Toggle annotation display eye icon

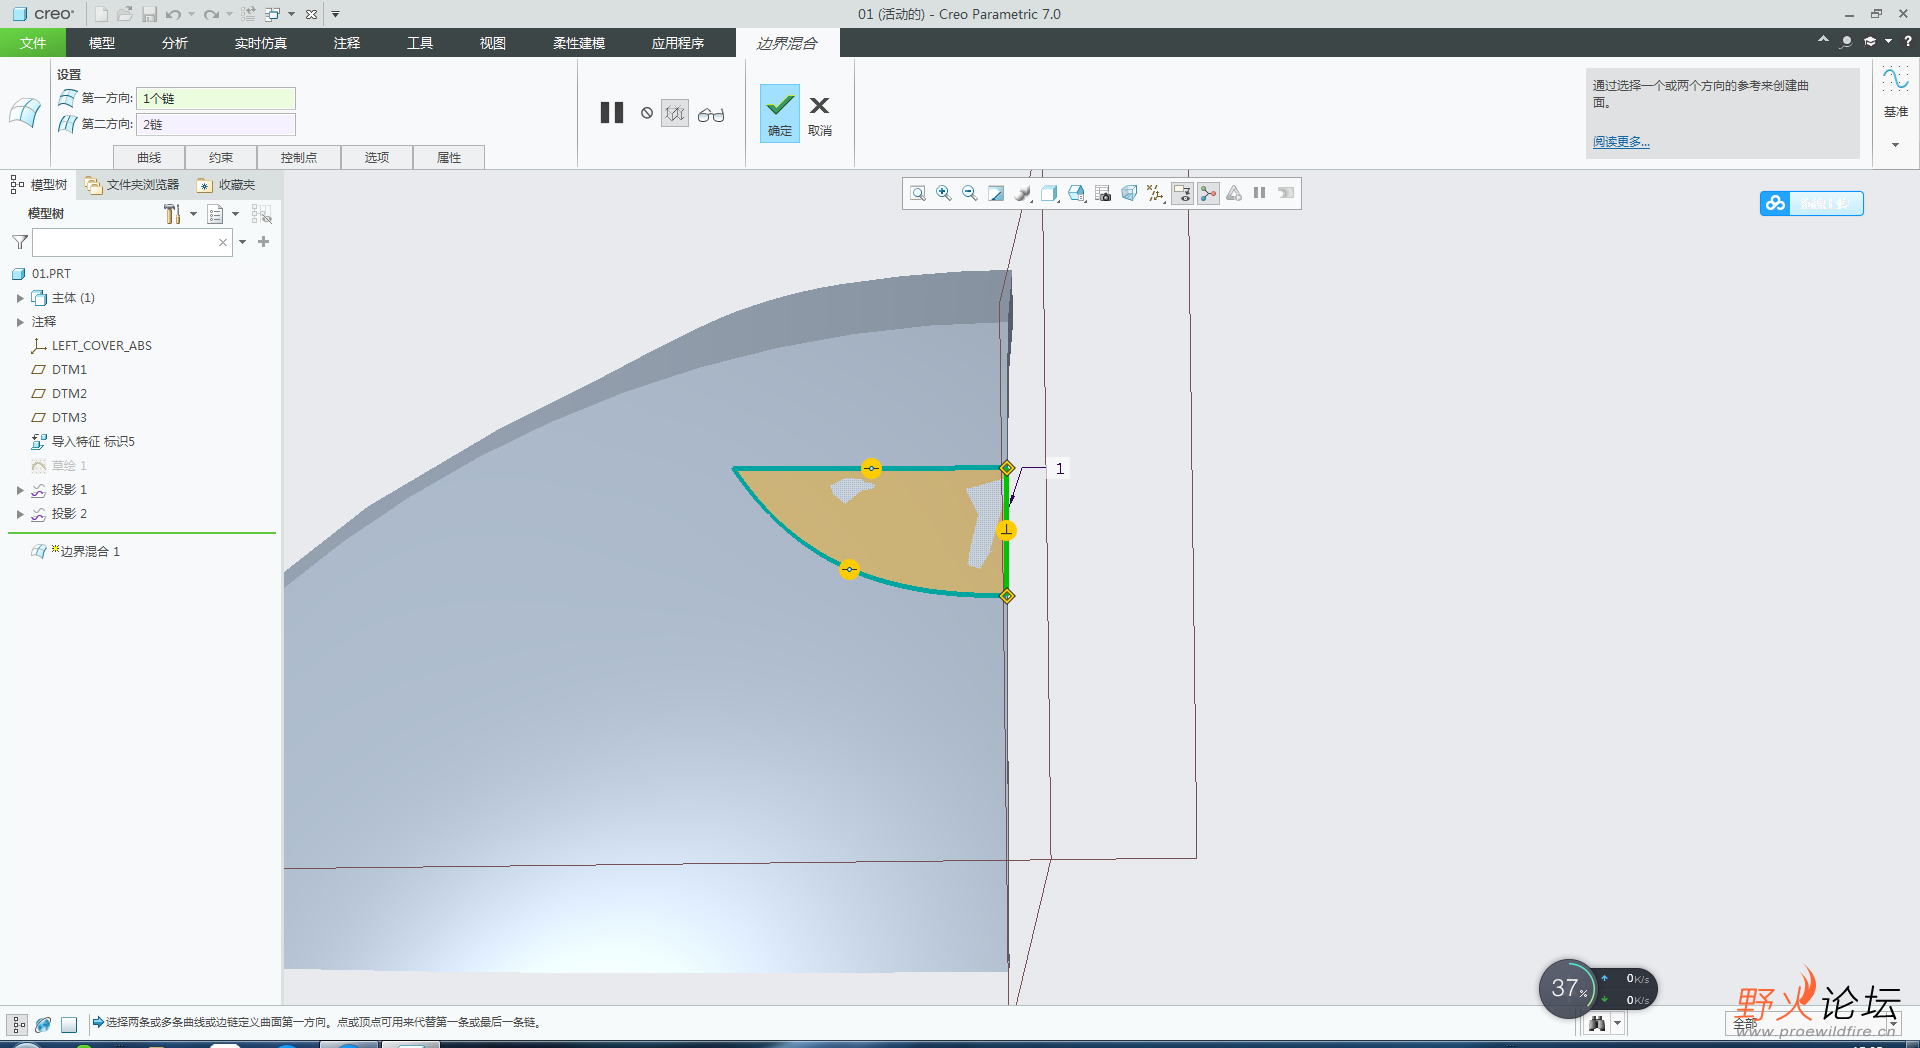pyautogui.click(x=1182, y=194)
